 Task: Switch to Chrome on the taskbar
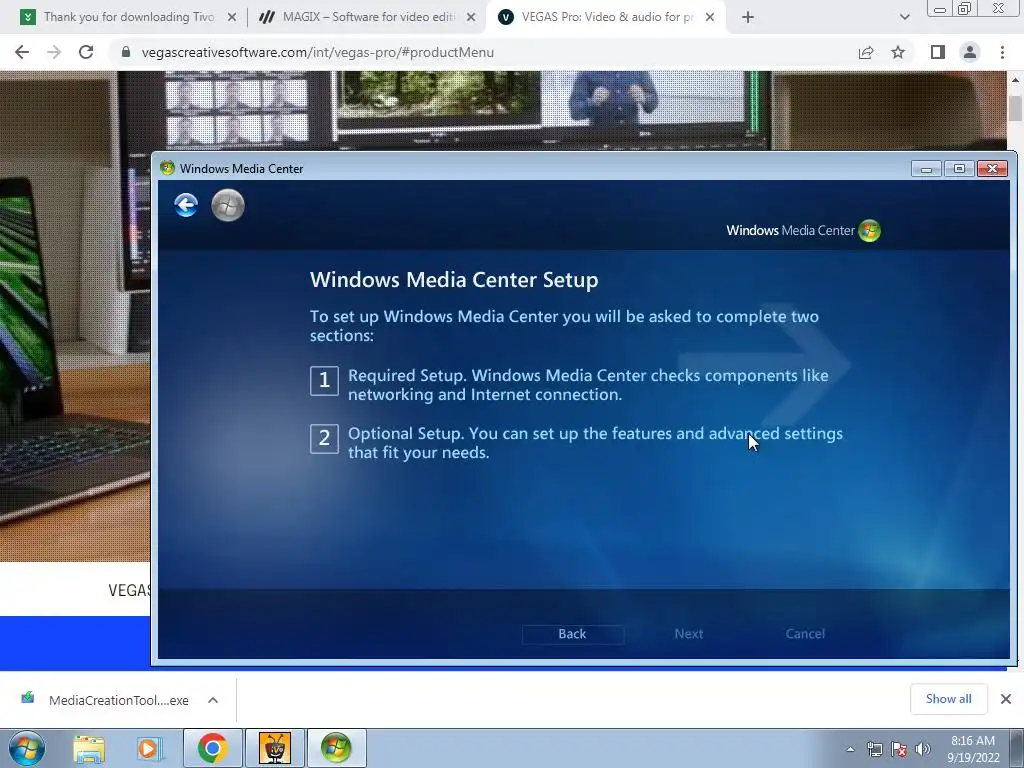[212, 748]
